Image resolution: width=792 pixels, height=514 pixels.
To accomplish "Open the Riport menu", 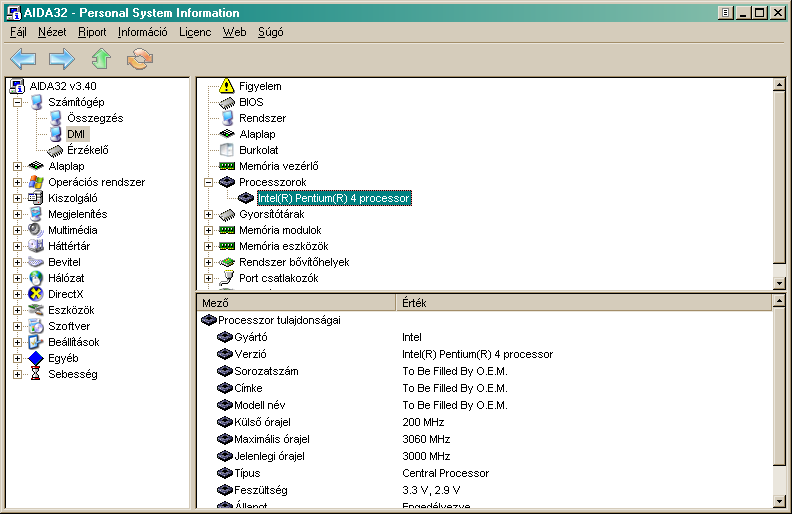I will click(92, 32).
